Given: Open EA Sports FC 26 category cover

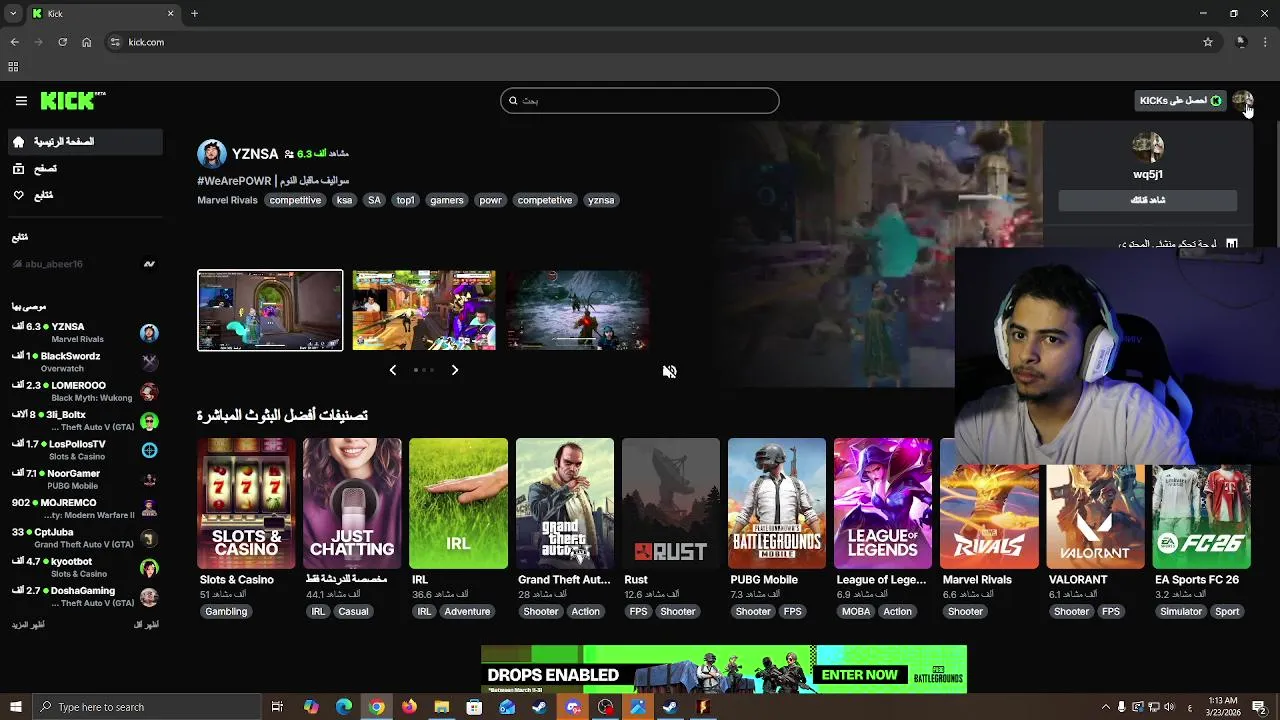Looking at the screenshot, I should point(1202,515).
